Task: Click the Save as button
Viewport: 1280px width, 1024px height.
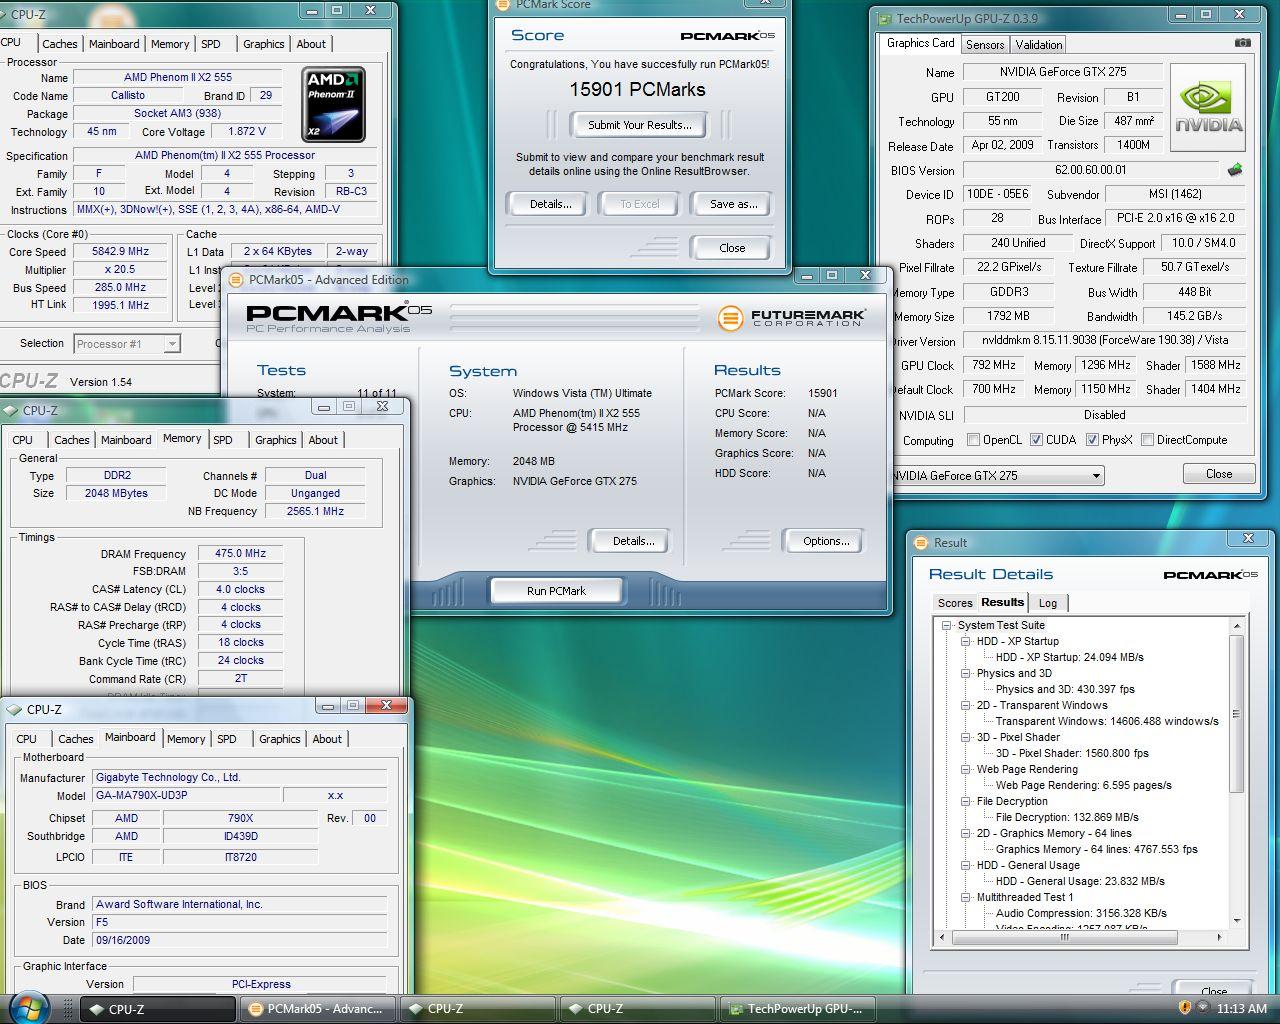Action: pyautogui.click(x=733, y=204)
